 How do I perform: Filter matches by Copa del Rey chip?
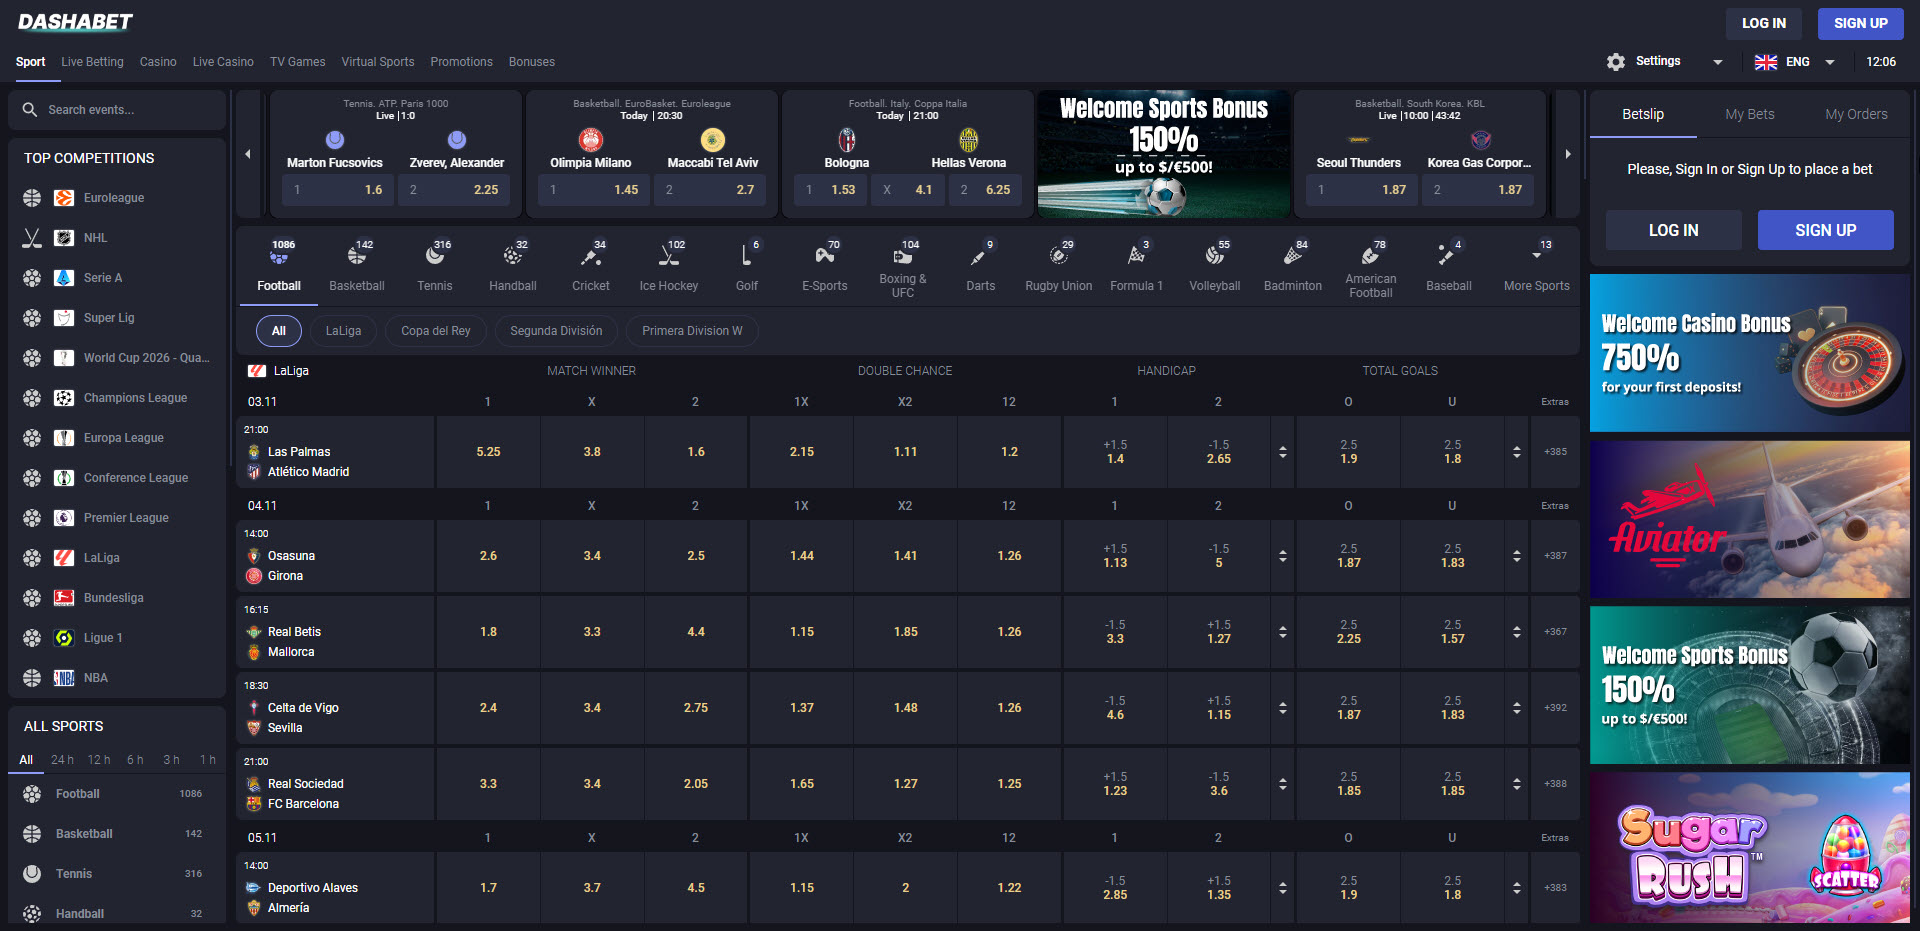436,331
